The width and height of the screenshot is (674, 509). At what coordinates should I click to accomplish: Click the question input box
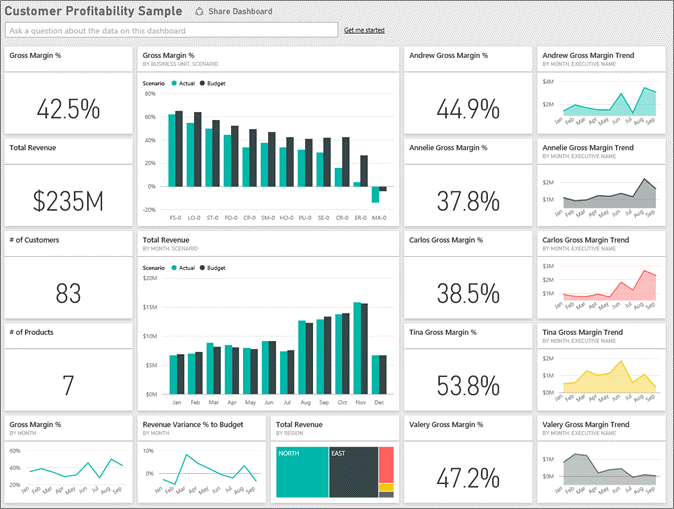tap(170, 31)
